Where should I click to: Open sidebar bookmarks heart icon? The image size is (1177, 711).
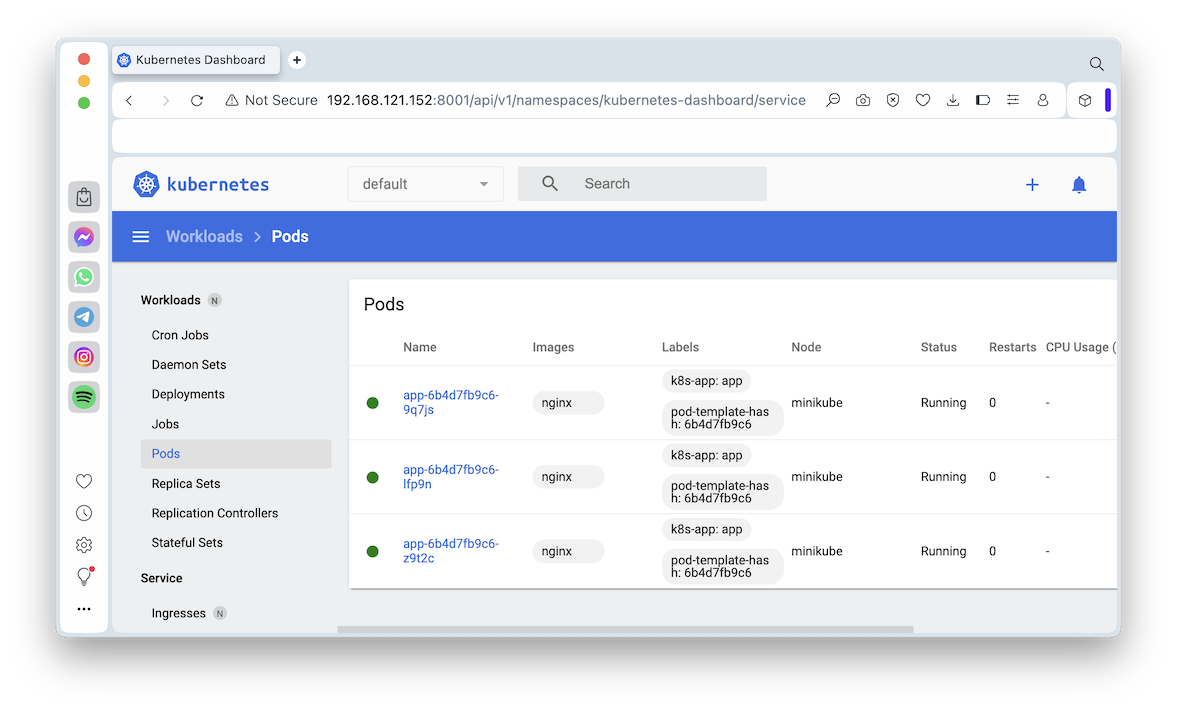tap(84, 481)
